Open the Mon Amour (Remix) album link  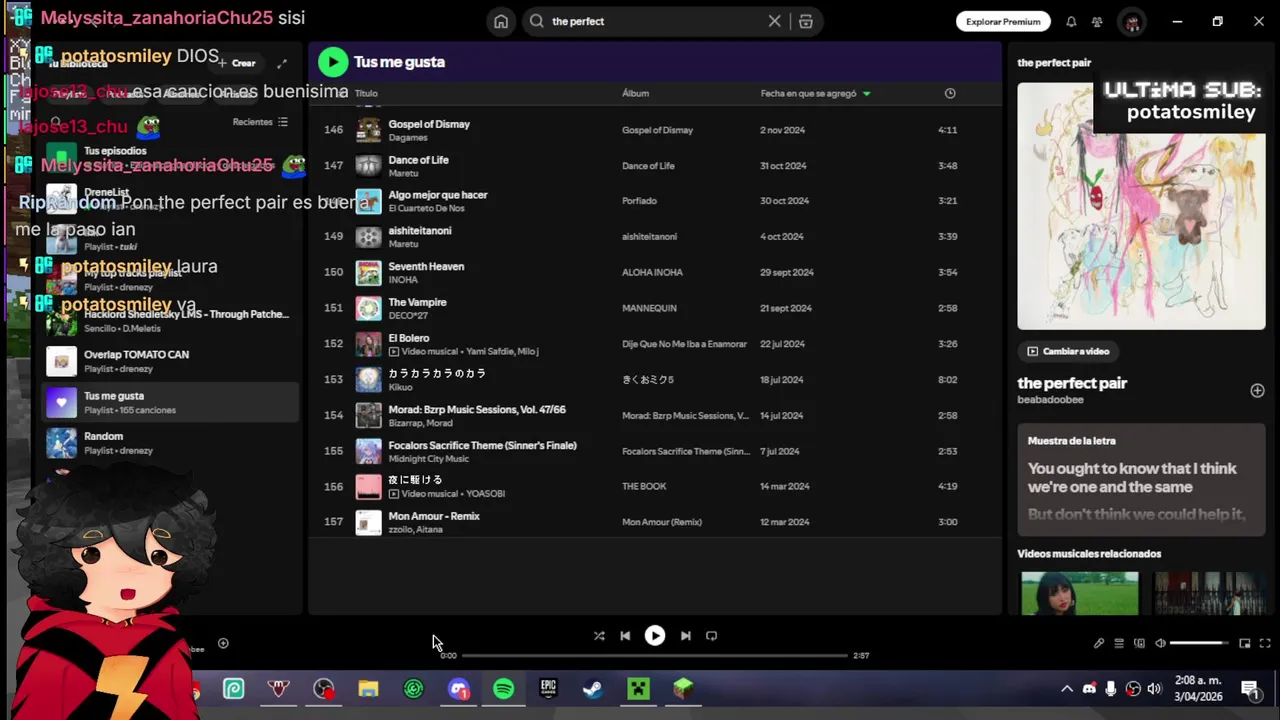(x=662, y=522)
